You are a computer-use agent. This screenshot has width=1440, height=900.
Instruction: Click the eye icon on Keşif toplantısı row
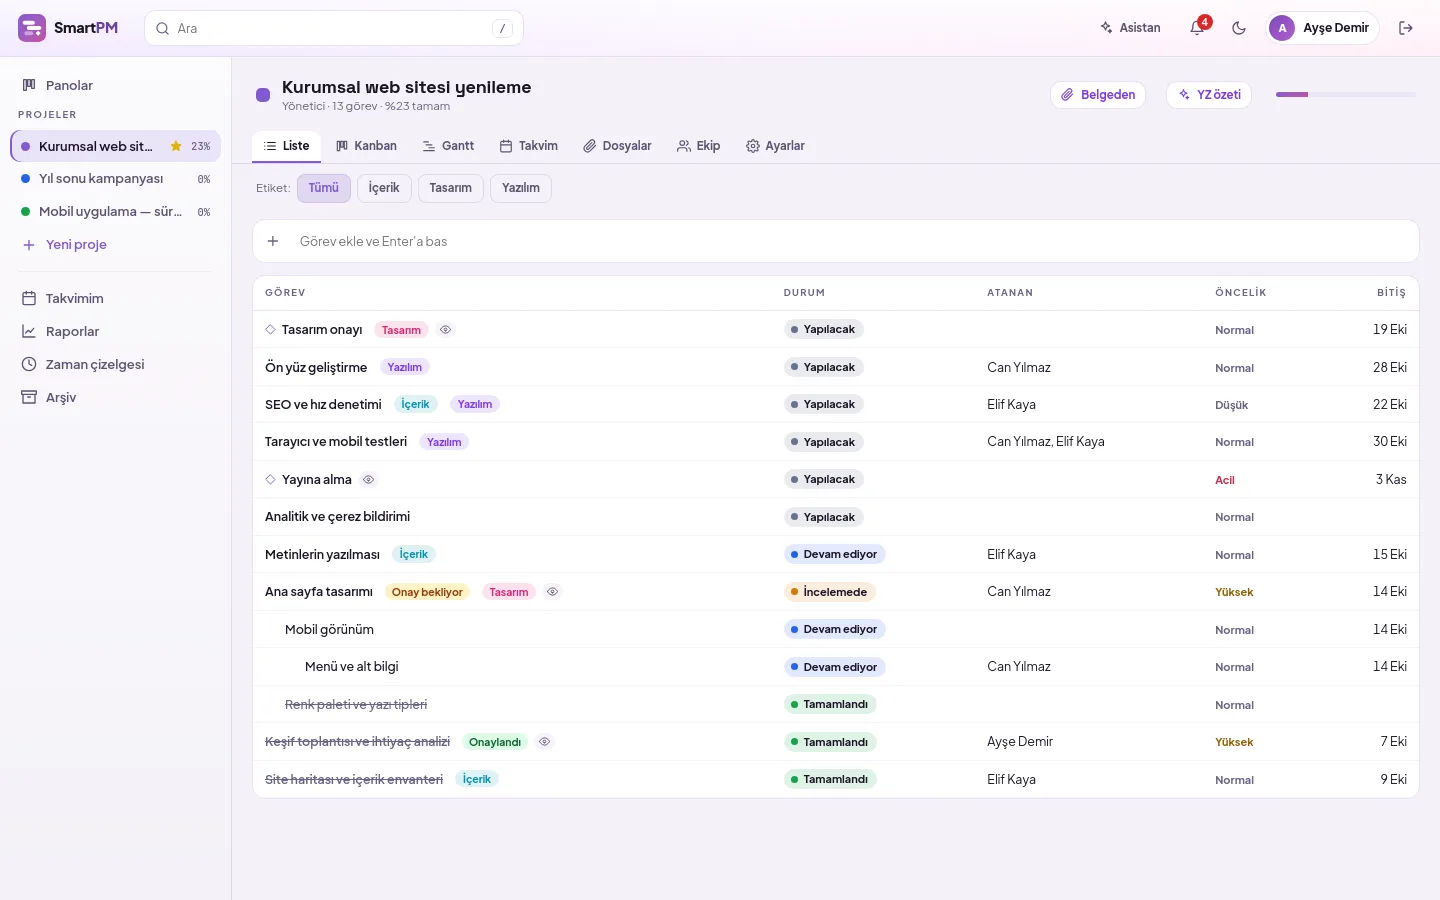tap(545, 742)
